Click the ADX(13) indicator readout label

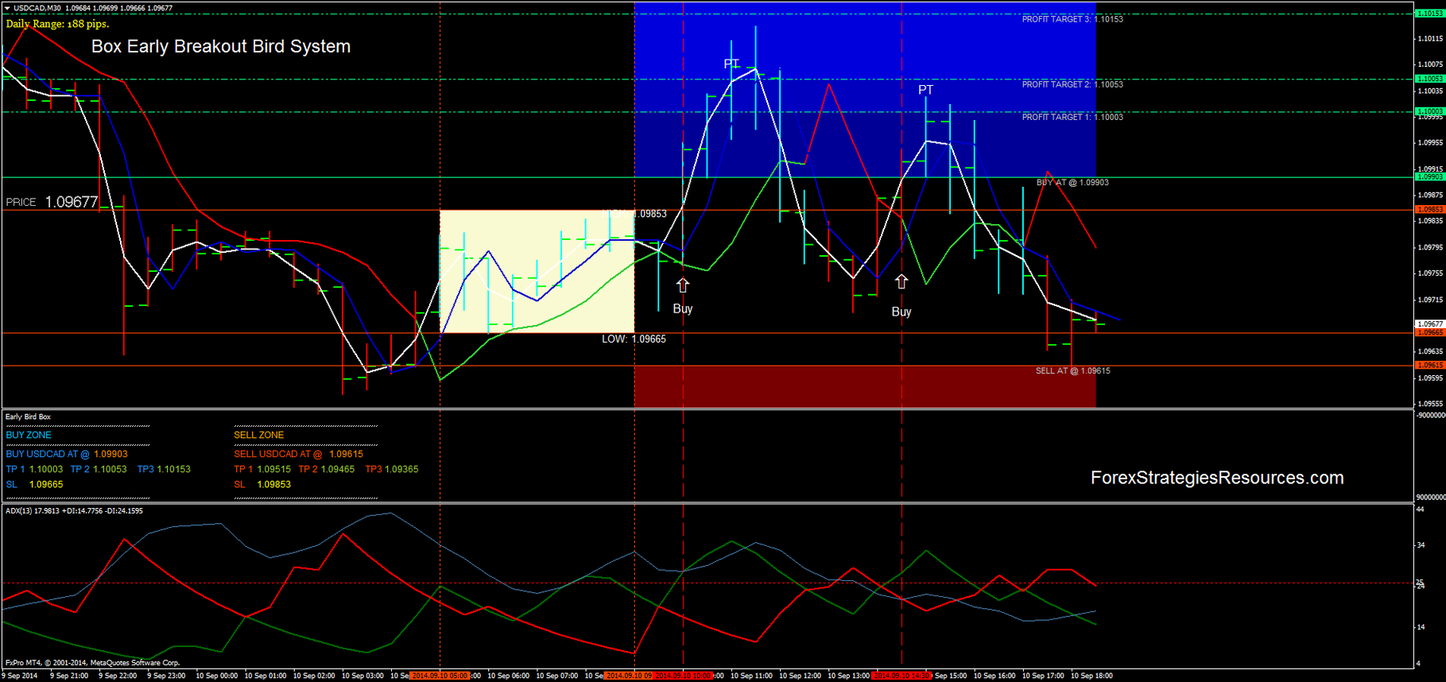(x=72, y=510)
